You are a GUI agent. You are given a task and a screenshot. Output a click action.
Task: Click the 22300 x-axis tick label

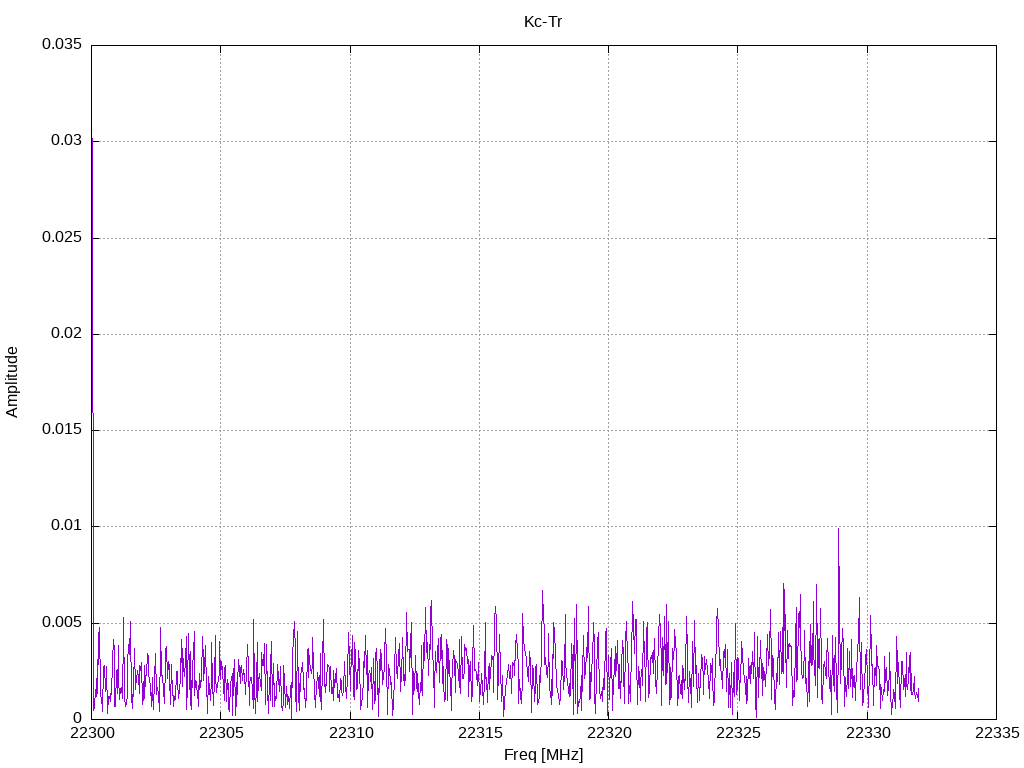(x=91, y=733)
